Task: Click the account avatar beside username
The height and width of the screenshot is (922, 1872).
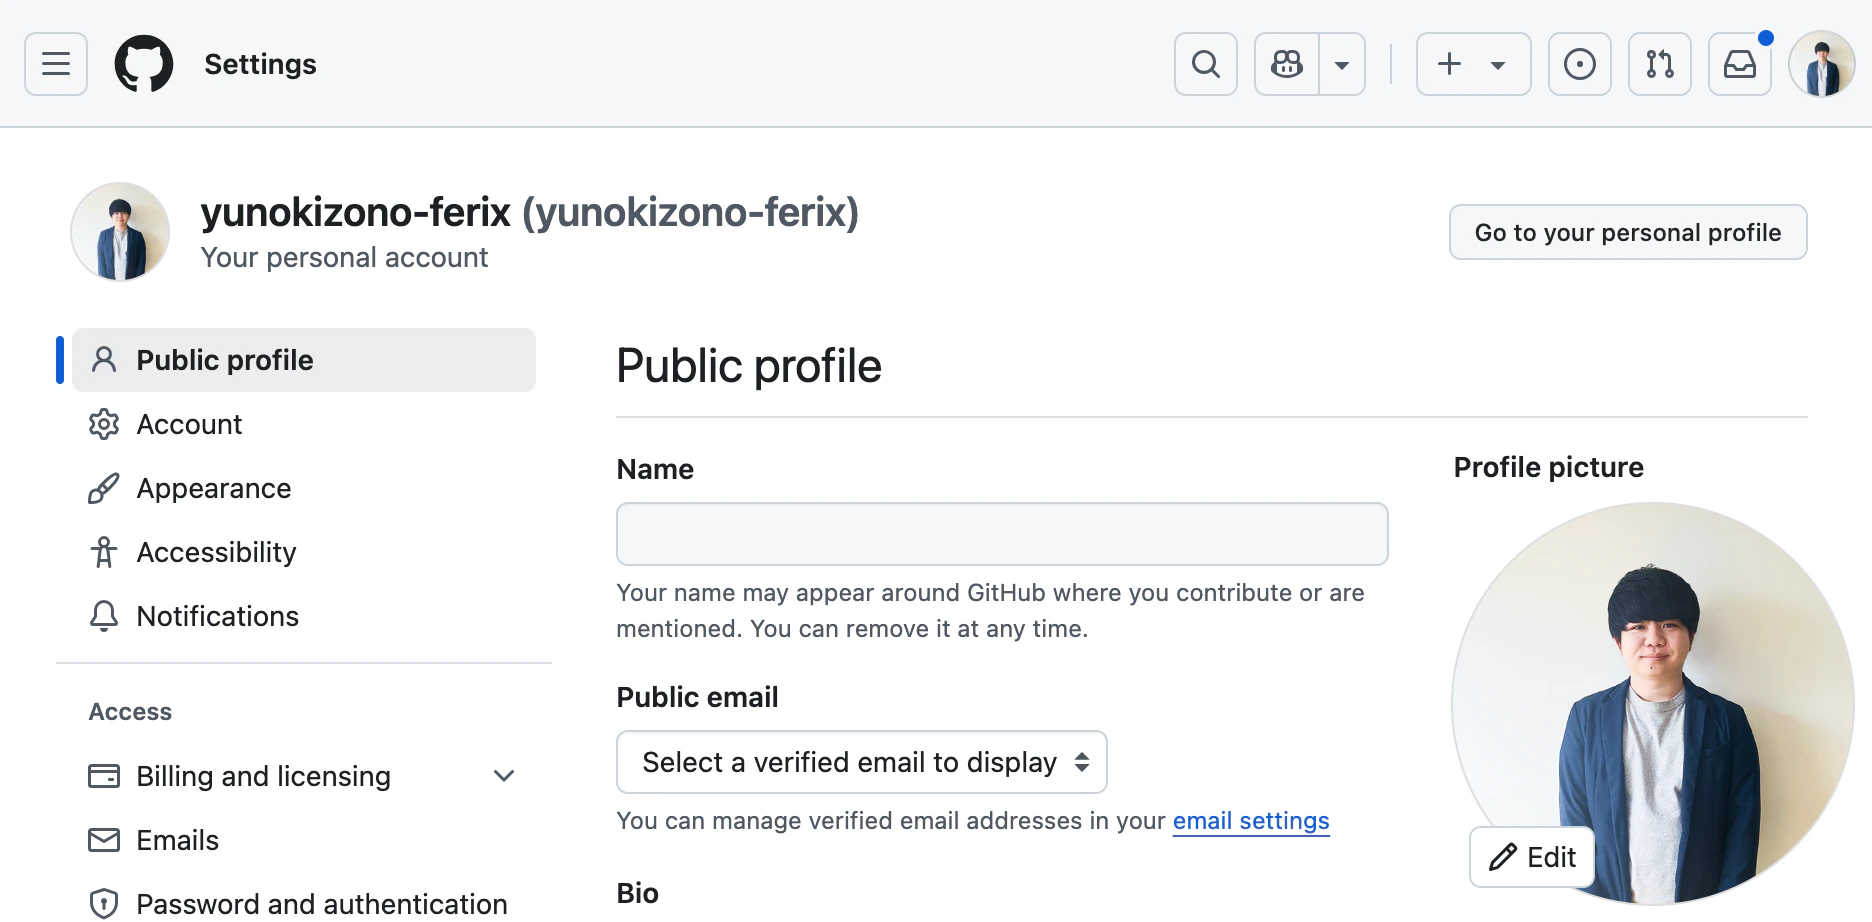Action: [x=120, y=232]
